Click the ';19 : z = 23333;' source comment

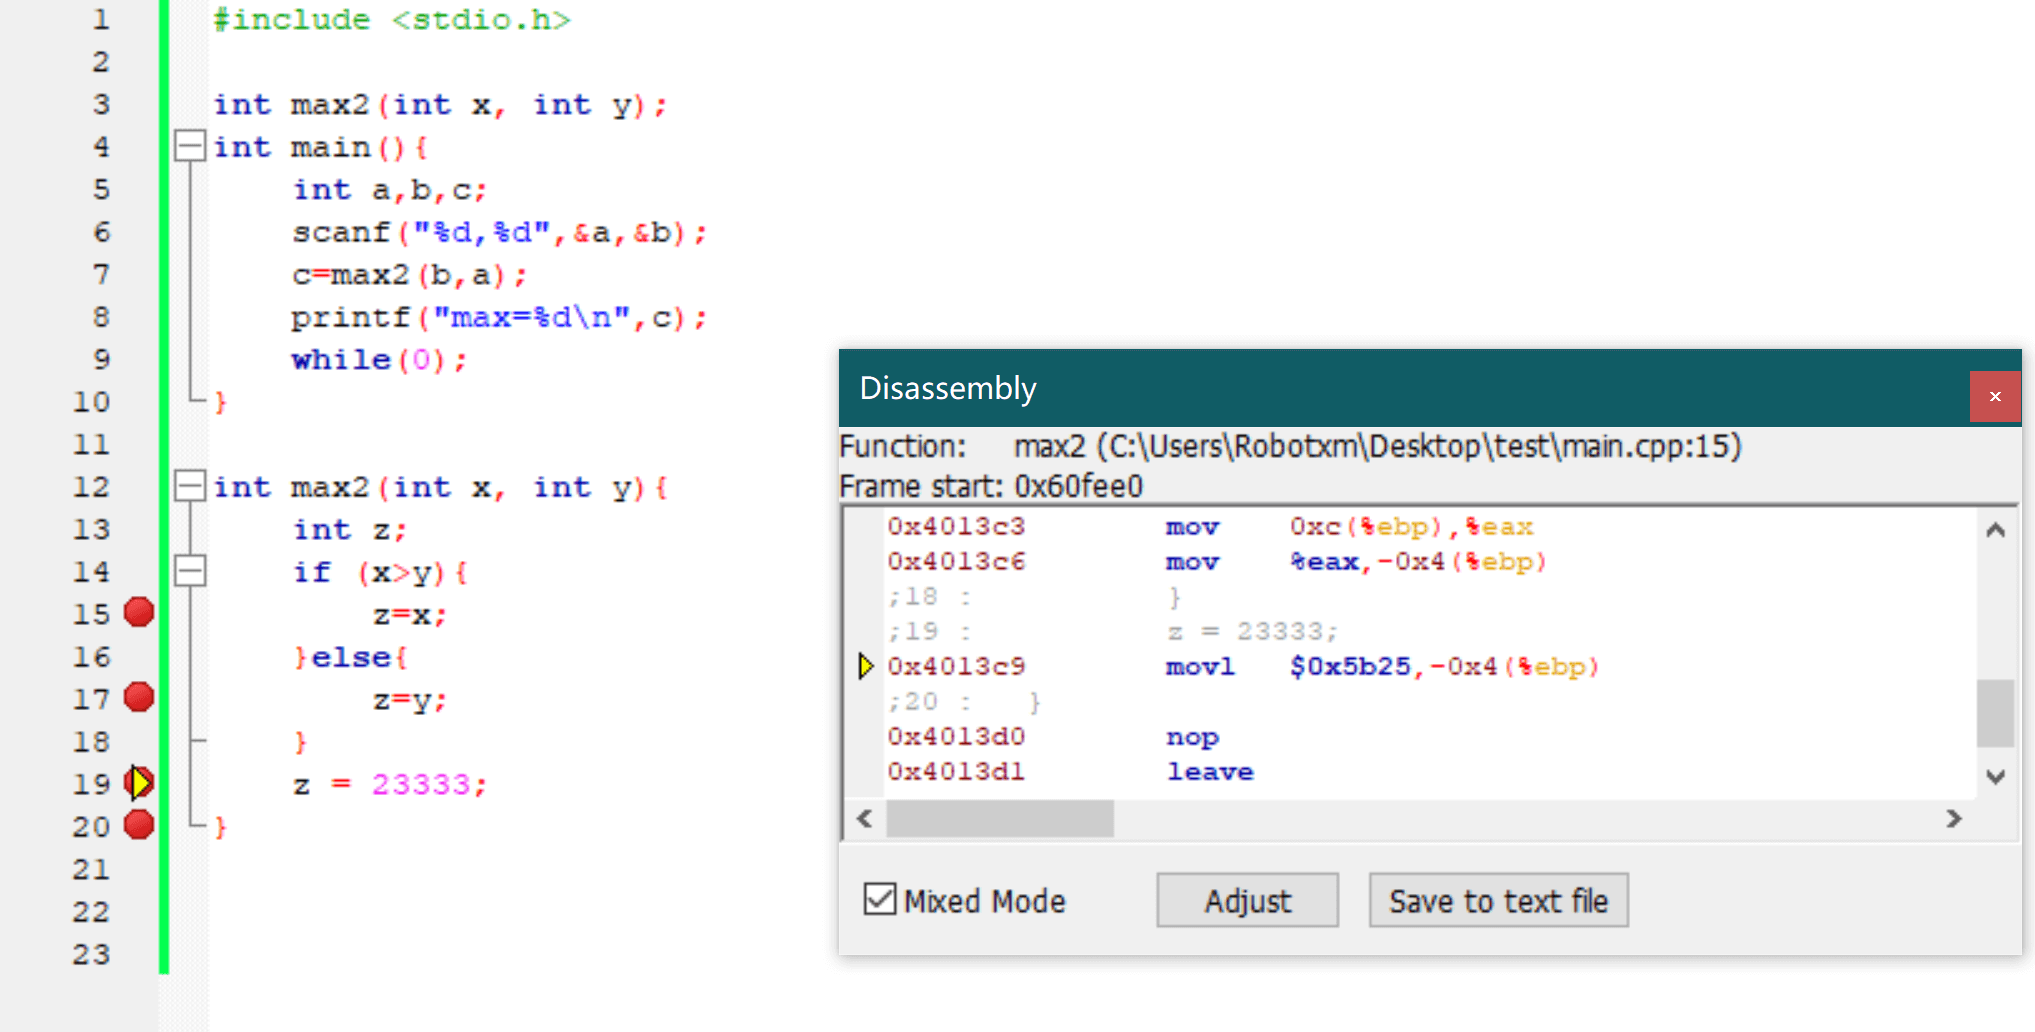[1112, 631]
